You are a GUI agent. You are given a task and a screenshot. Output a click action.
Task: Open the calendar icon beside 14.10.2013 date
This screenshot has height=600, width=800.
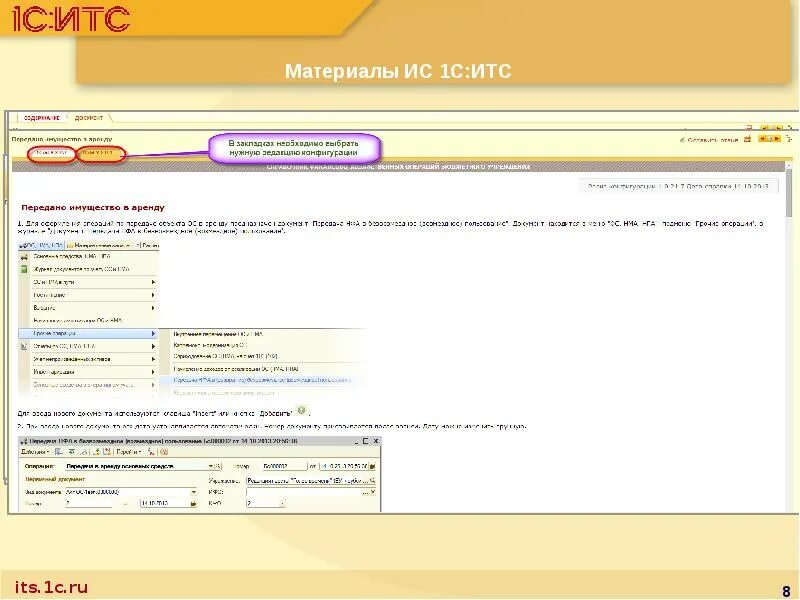(193, 504)
